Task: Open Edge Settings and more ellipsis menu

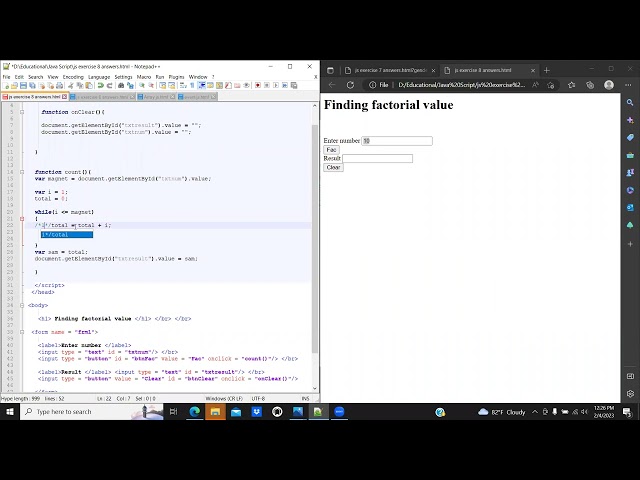Action: click(x=628, y=85)
